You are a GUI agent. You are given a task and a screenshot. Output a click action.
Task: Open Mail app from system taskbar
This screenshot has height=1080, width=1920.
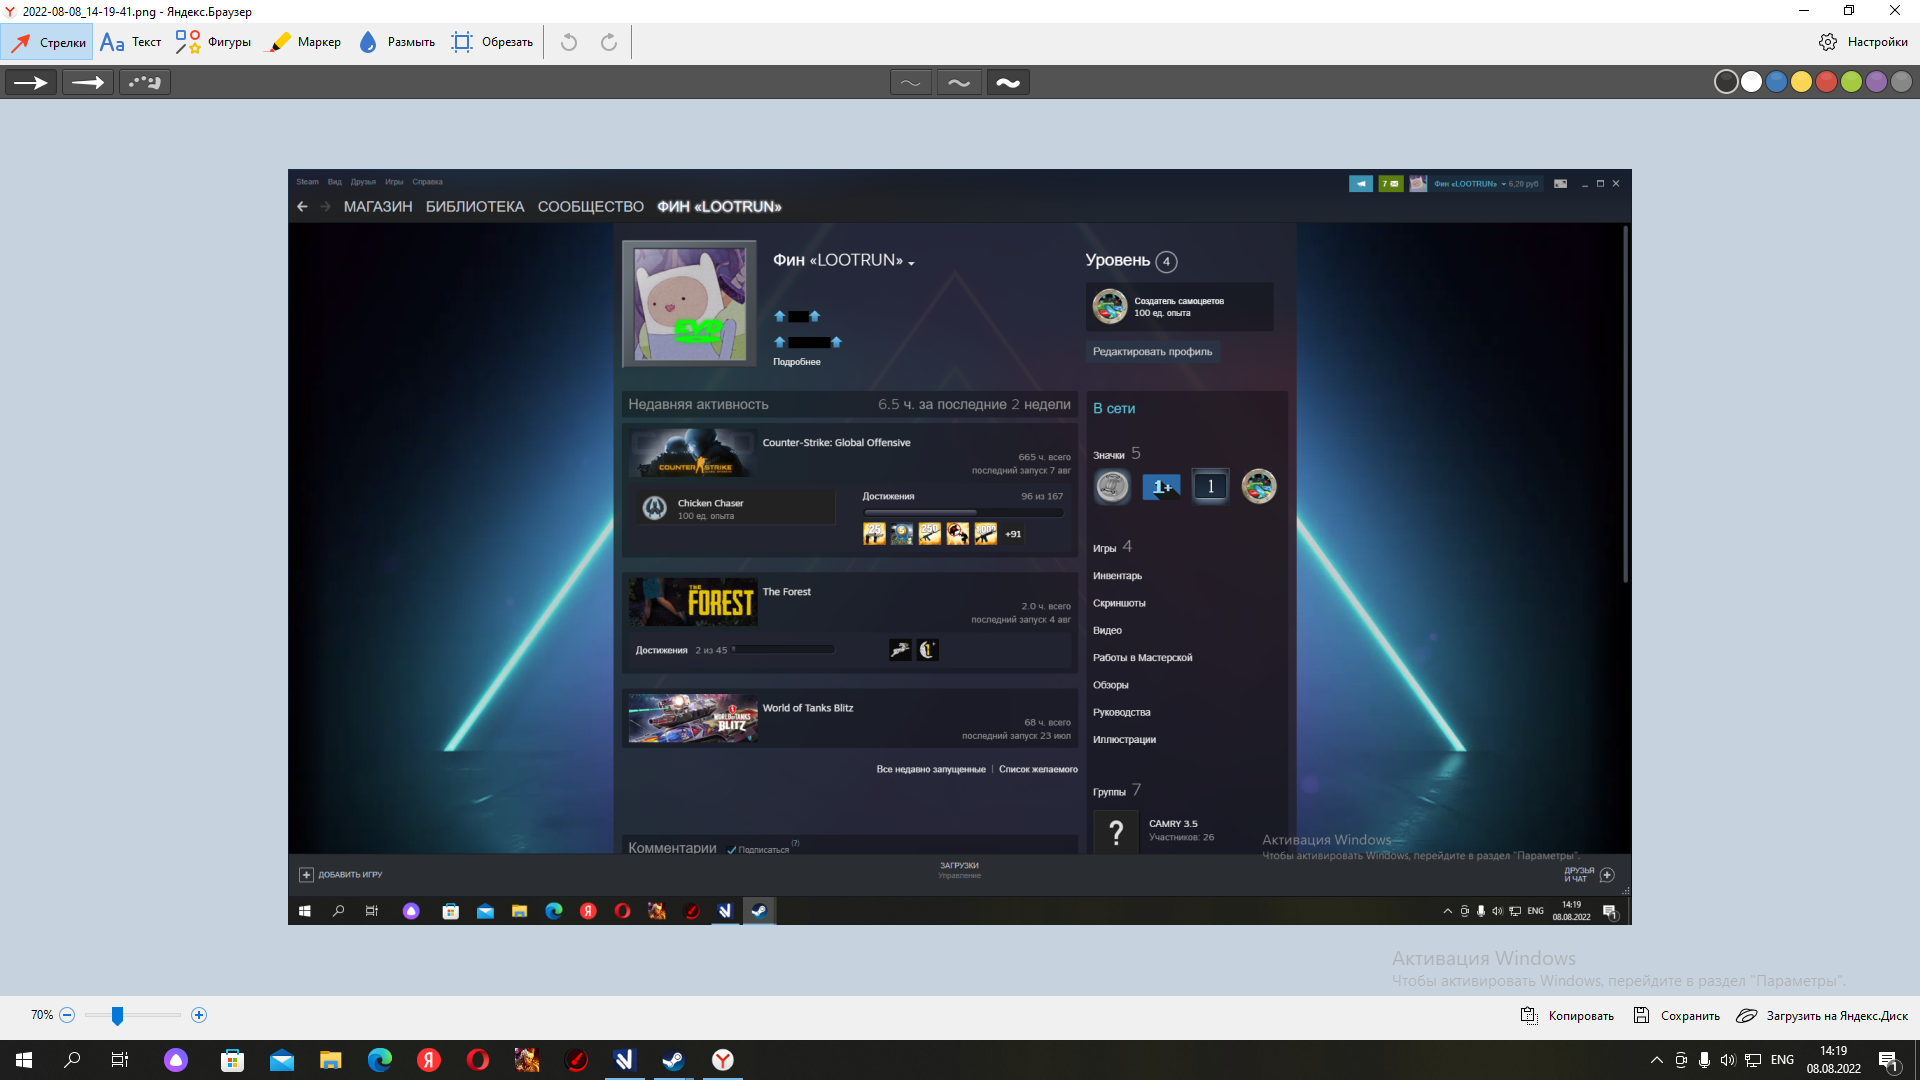(x=282, y=1060)
